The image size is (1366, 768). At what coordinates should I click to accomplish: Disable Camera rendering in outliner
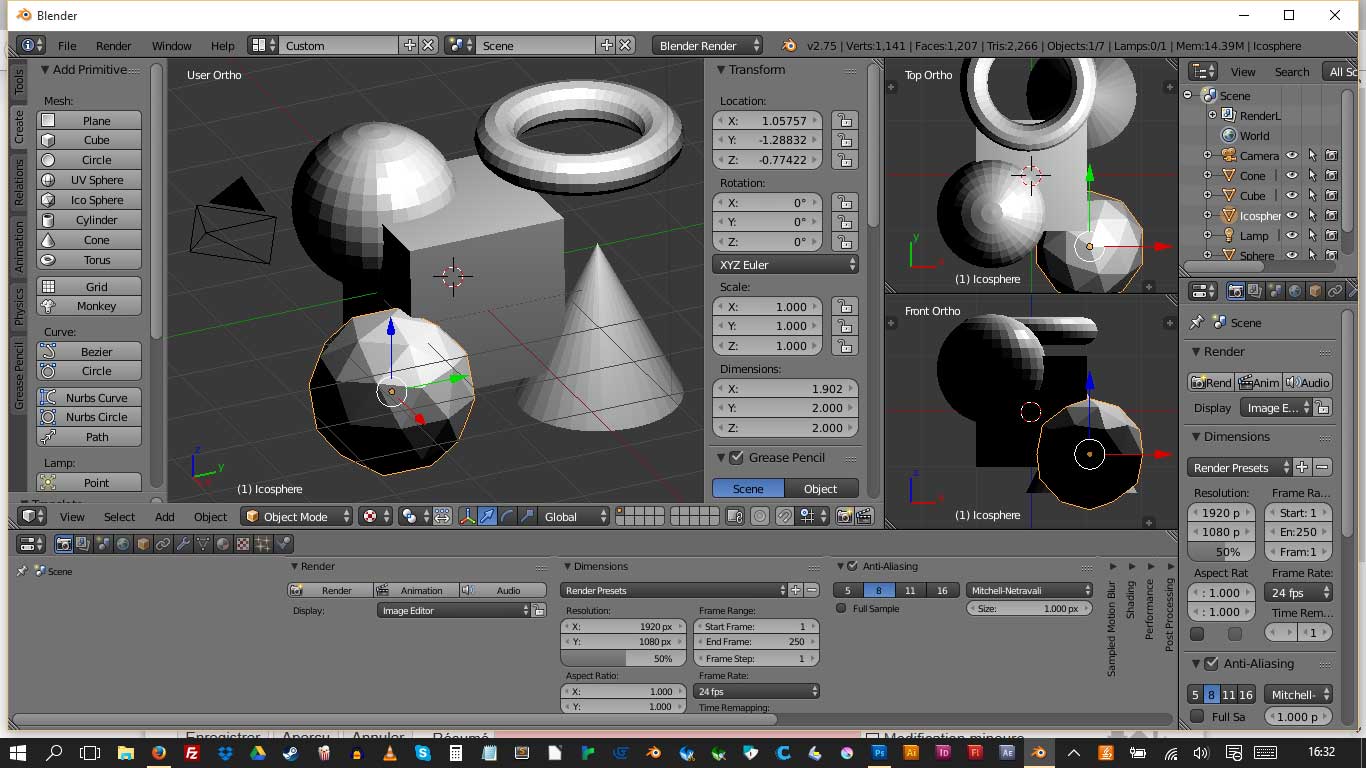pos(1331,155)
